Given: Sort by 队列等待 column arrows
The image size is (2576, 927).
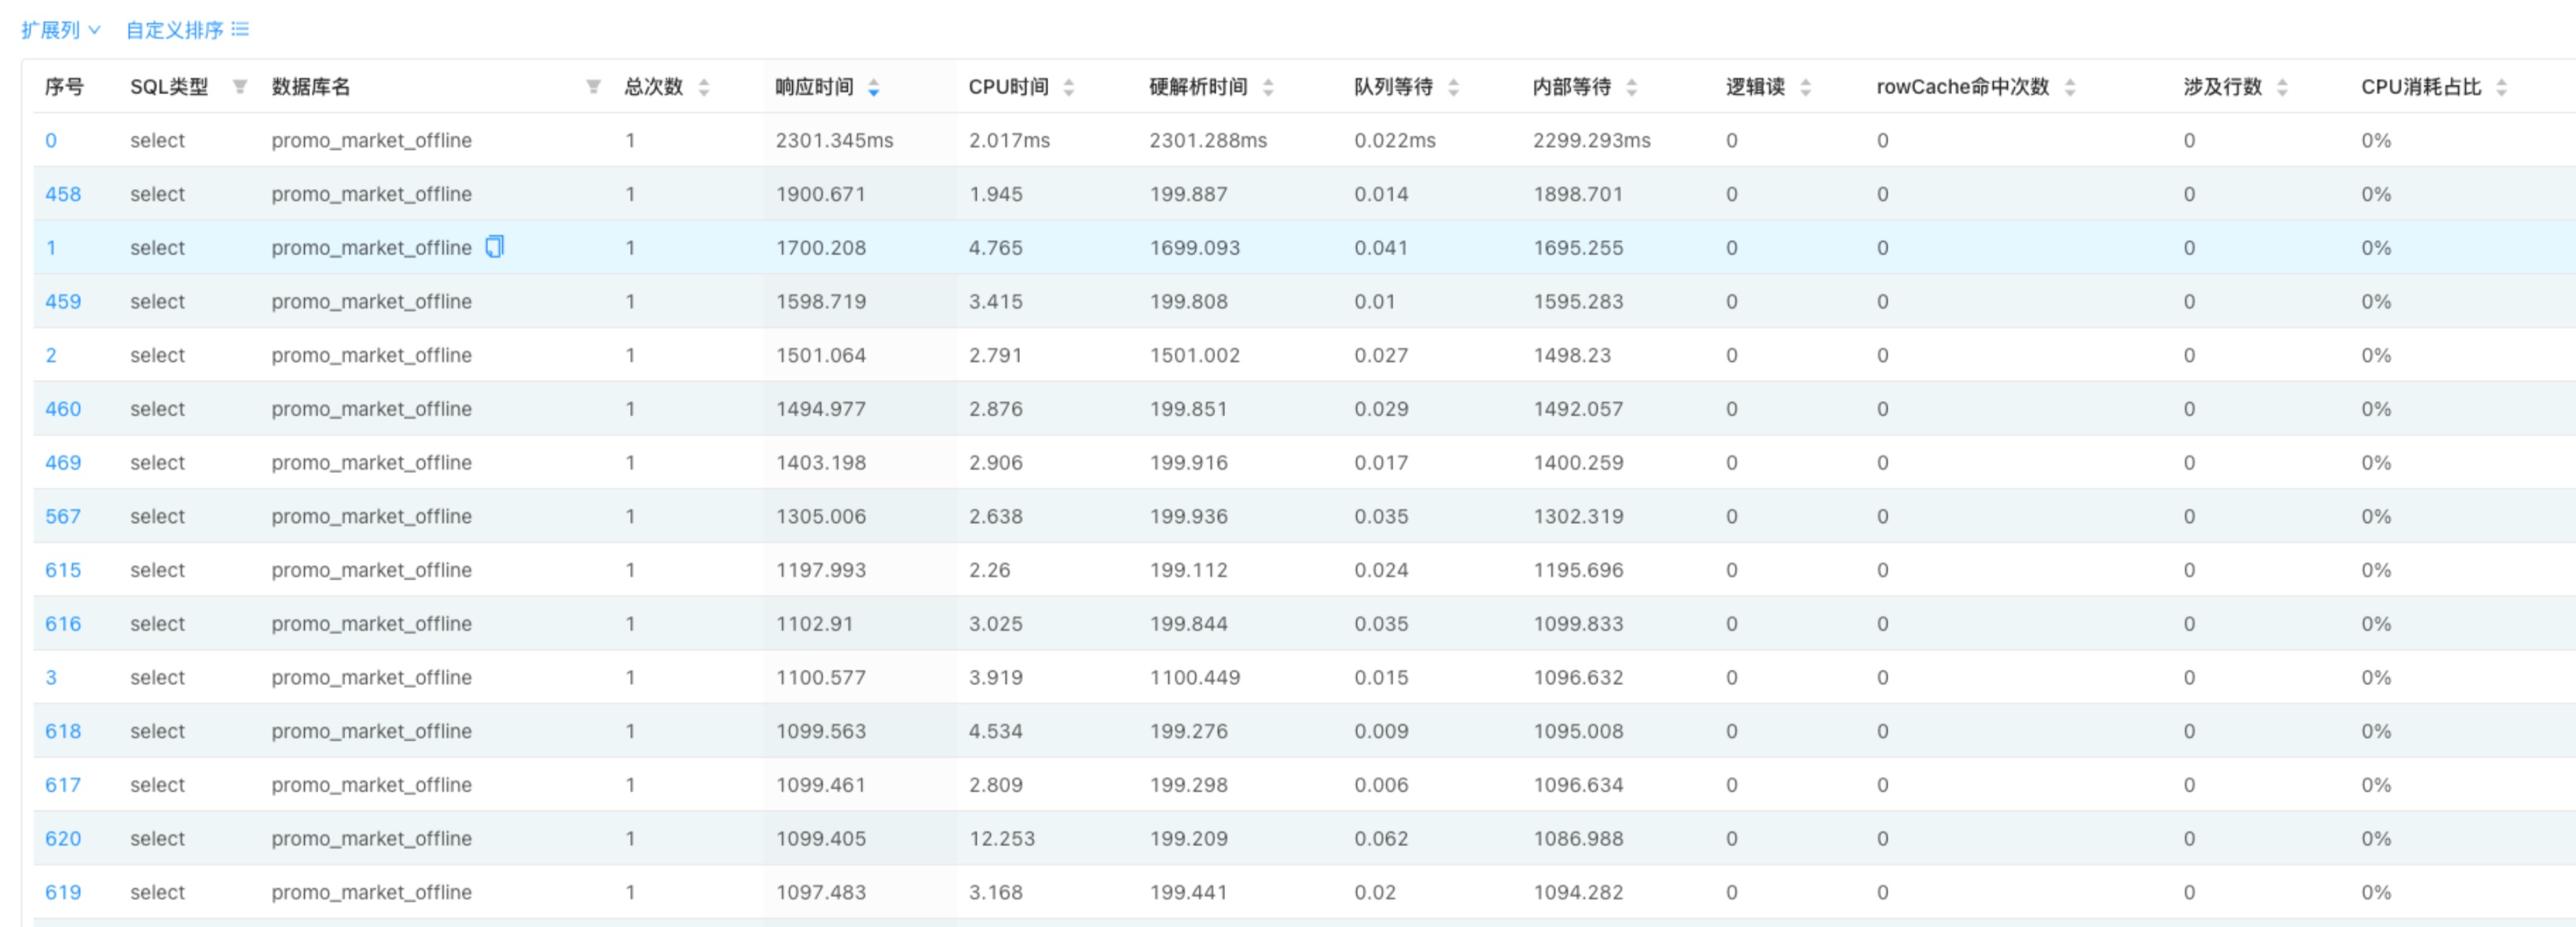Looking at the screenshot, I should click(1454, 87).
